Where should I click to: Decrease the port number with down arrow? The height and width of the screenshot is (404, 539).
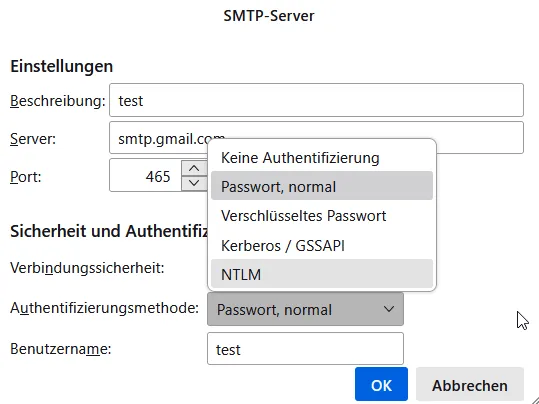pos(194,183)
